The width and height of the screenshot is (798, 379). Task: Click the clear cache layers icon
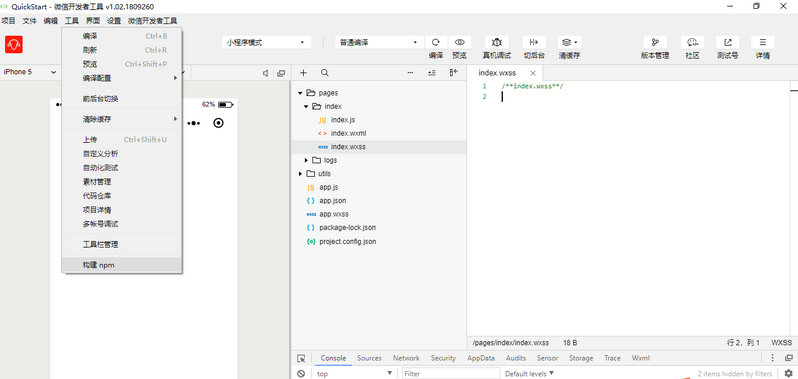pyautogui.click(x=568, y=42)
